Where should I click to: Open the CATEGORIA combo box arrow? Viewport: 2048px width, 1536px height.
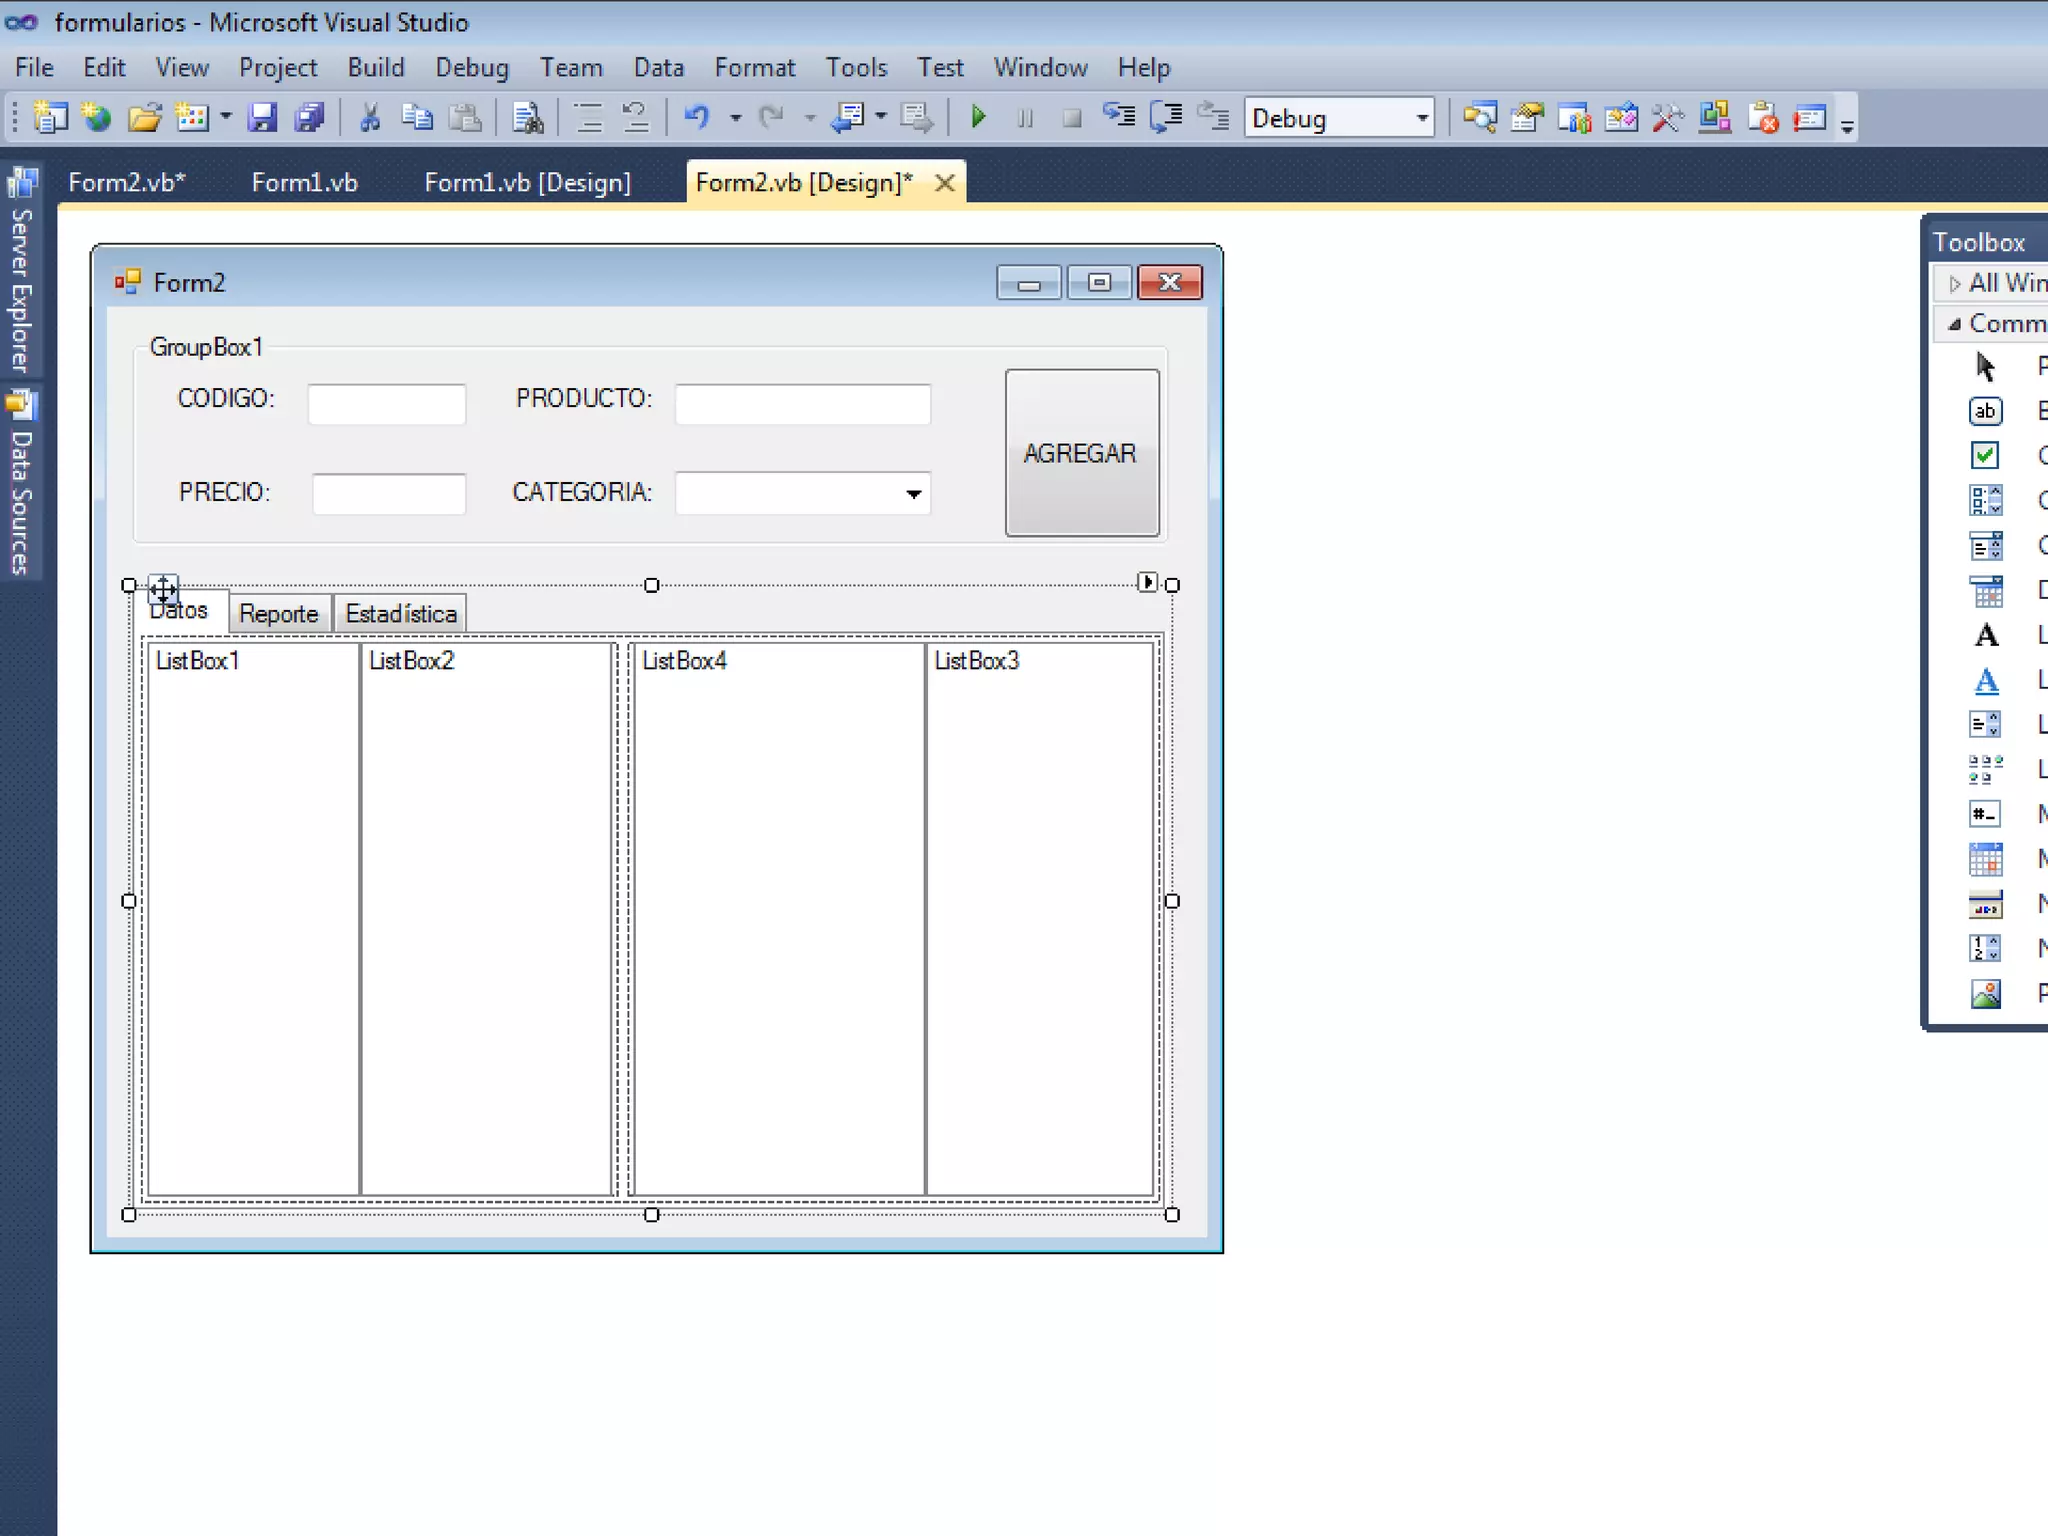[913, 494]
